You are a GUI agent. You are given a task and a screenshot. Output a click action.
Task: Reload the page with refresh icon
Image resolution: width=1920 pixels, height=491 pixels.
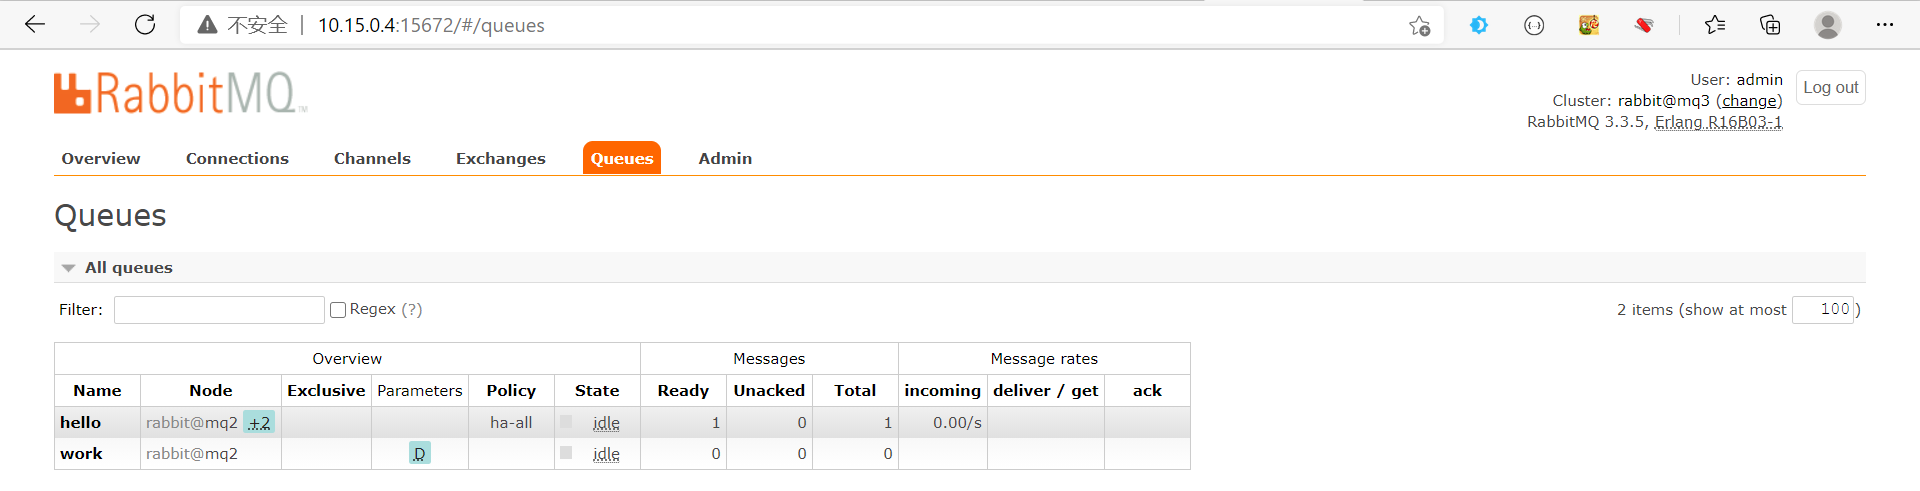coord(145,25)
